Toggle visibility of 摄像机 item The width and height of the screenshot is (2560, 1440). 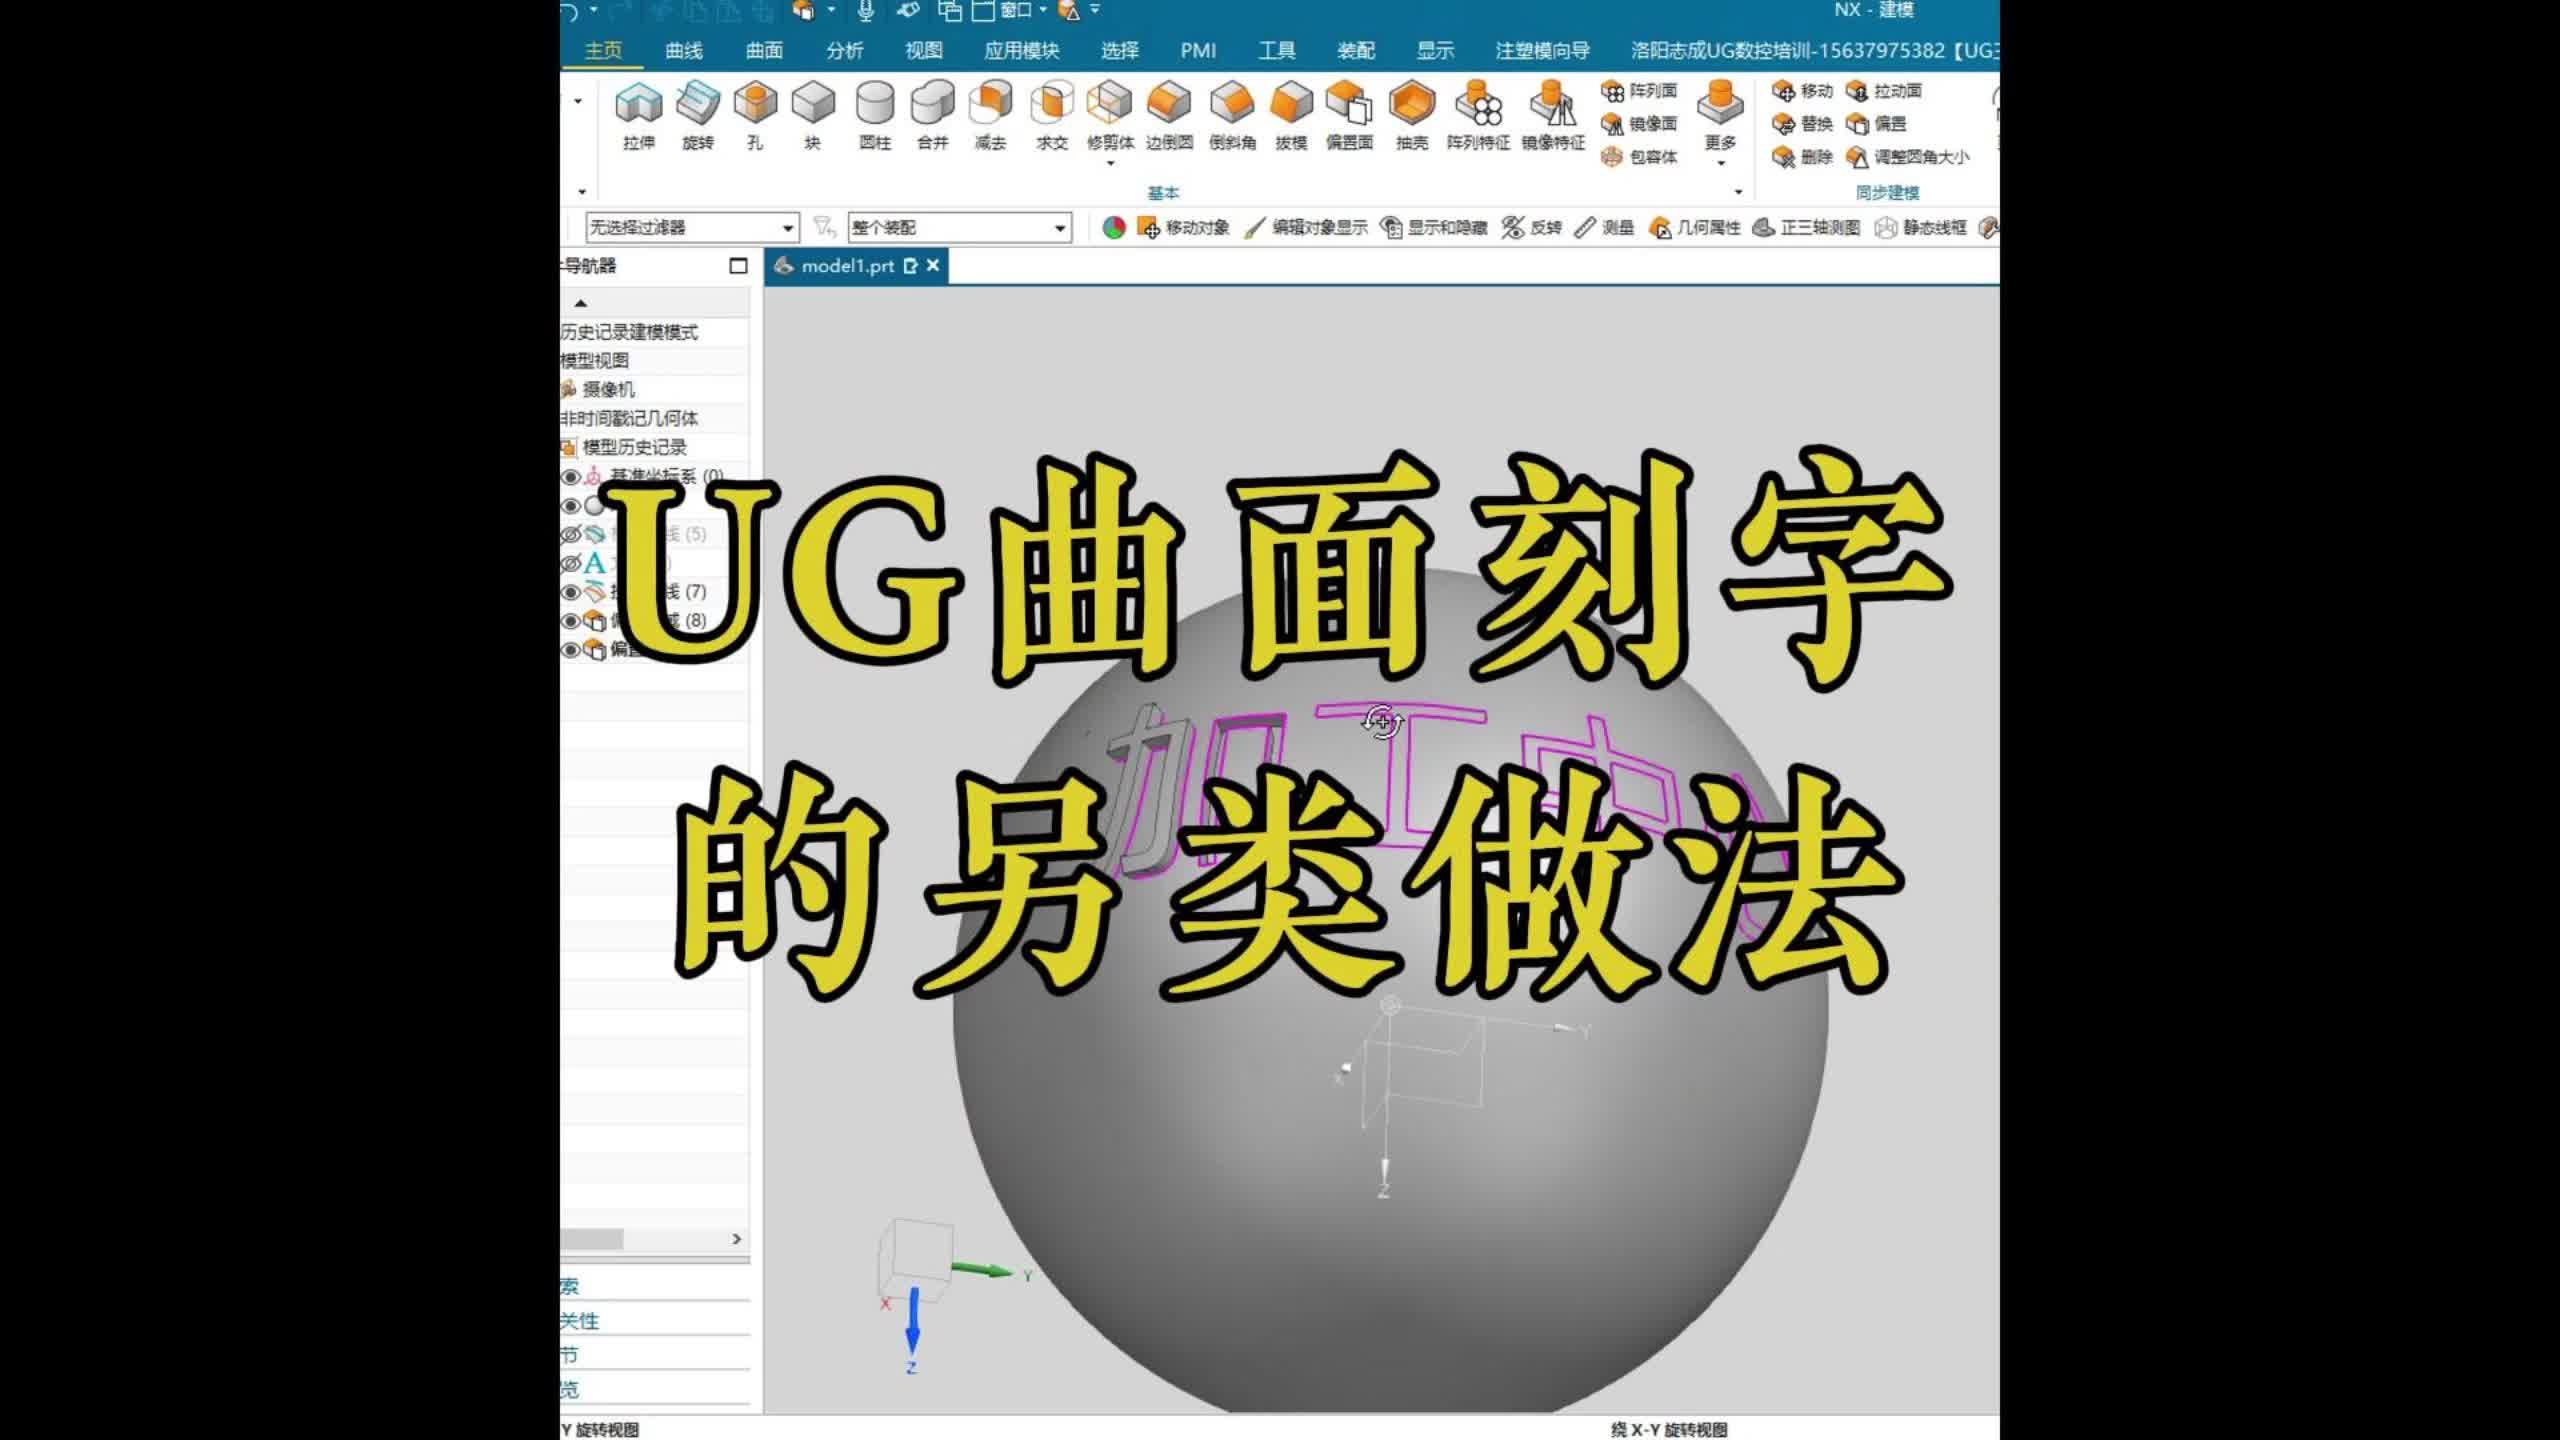570,387
